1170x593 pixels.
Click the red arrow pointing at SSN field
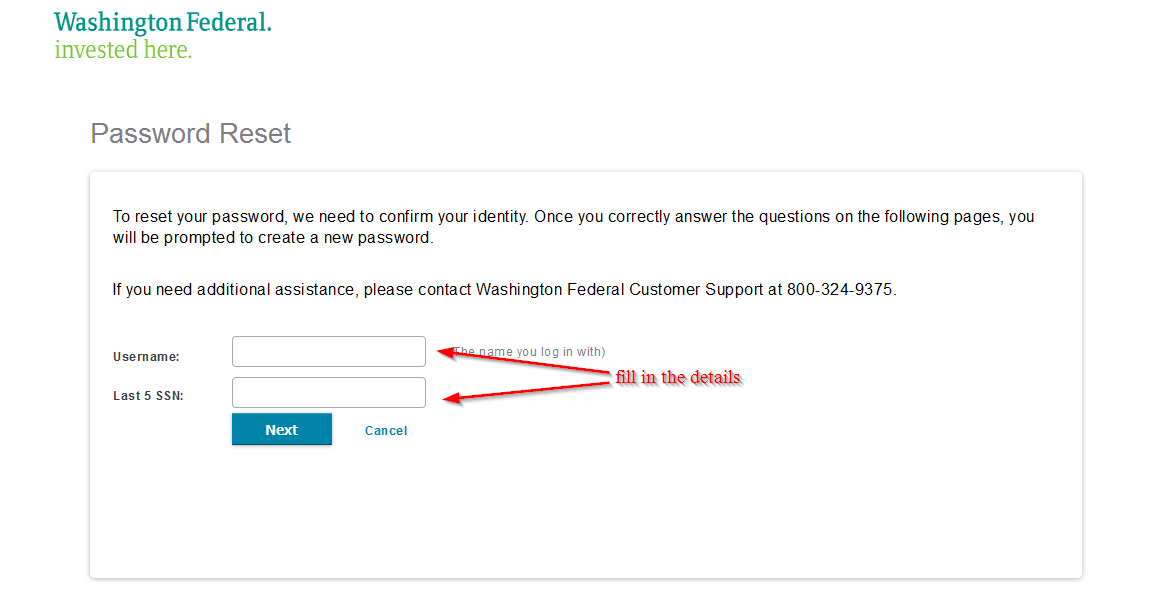coord(527,392)
